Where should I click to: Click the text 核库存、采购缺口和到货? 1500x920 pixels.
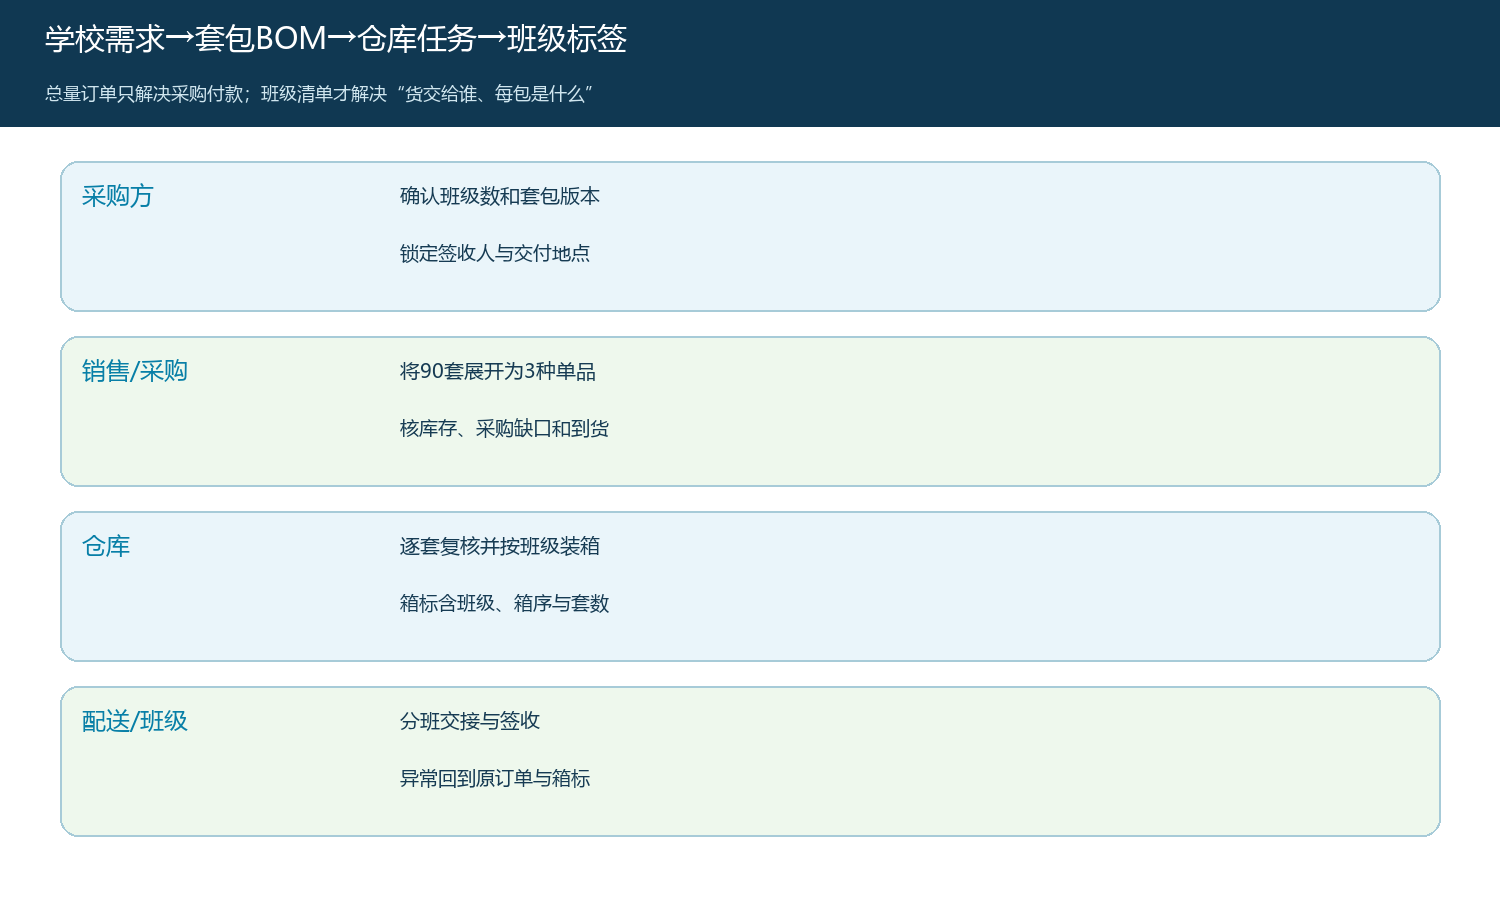pyautogui.click(x=504, y=428)
